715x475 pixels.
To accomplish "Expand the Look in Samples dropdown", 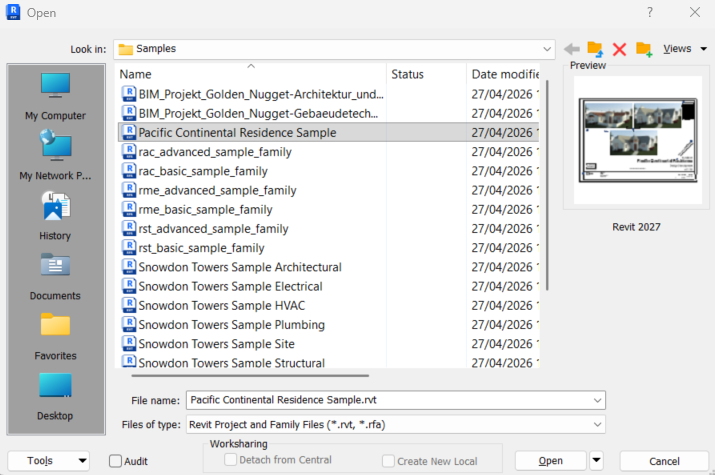I will [547, 49].
